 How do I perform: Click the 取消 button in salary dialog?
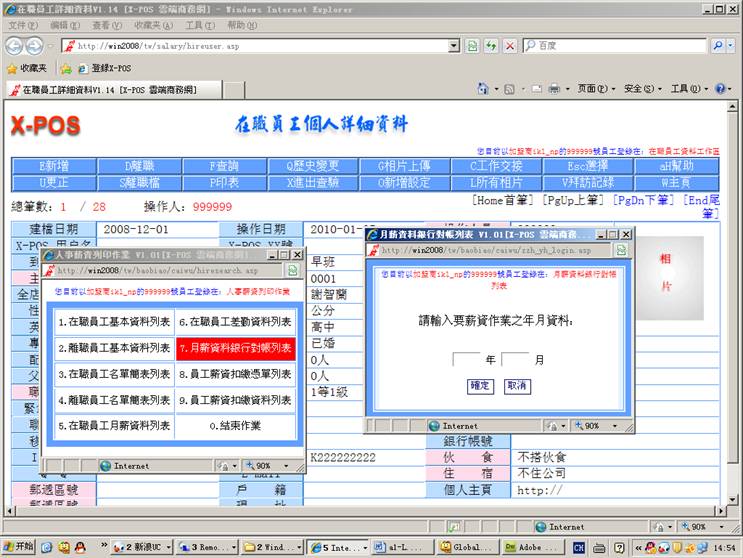coord(516,386)
